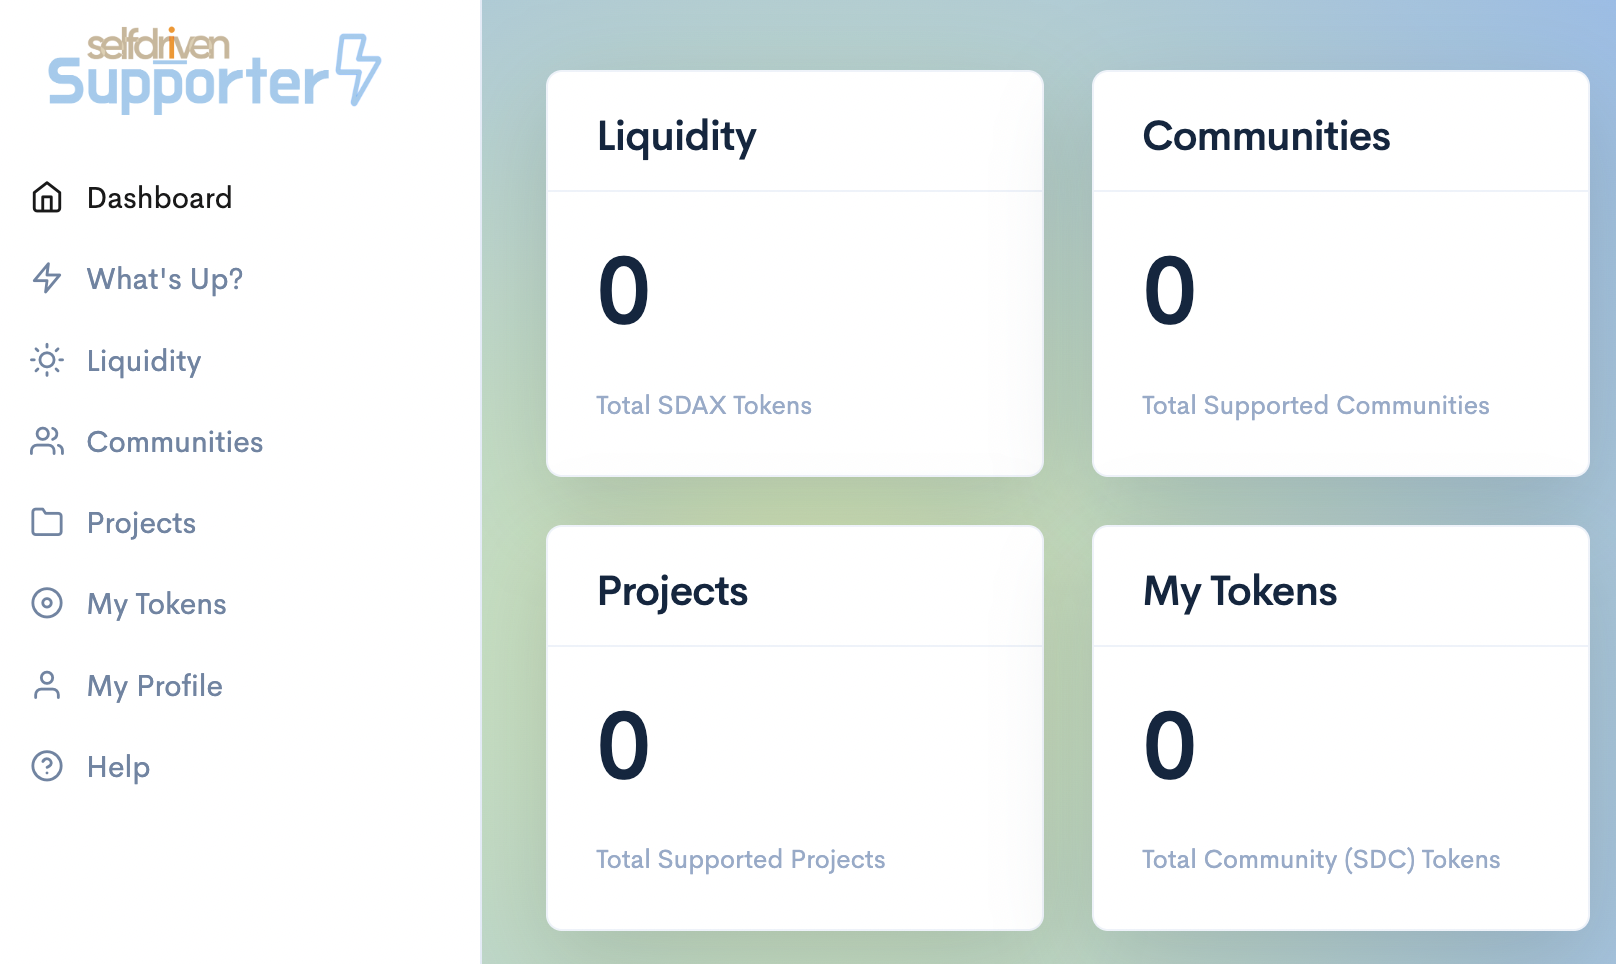Screen dimensions: 1616x964
Task: Click the Help question mark icon
Action: 47,766
